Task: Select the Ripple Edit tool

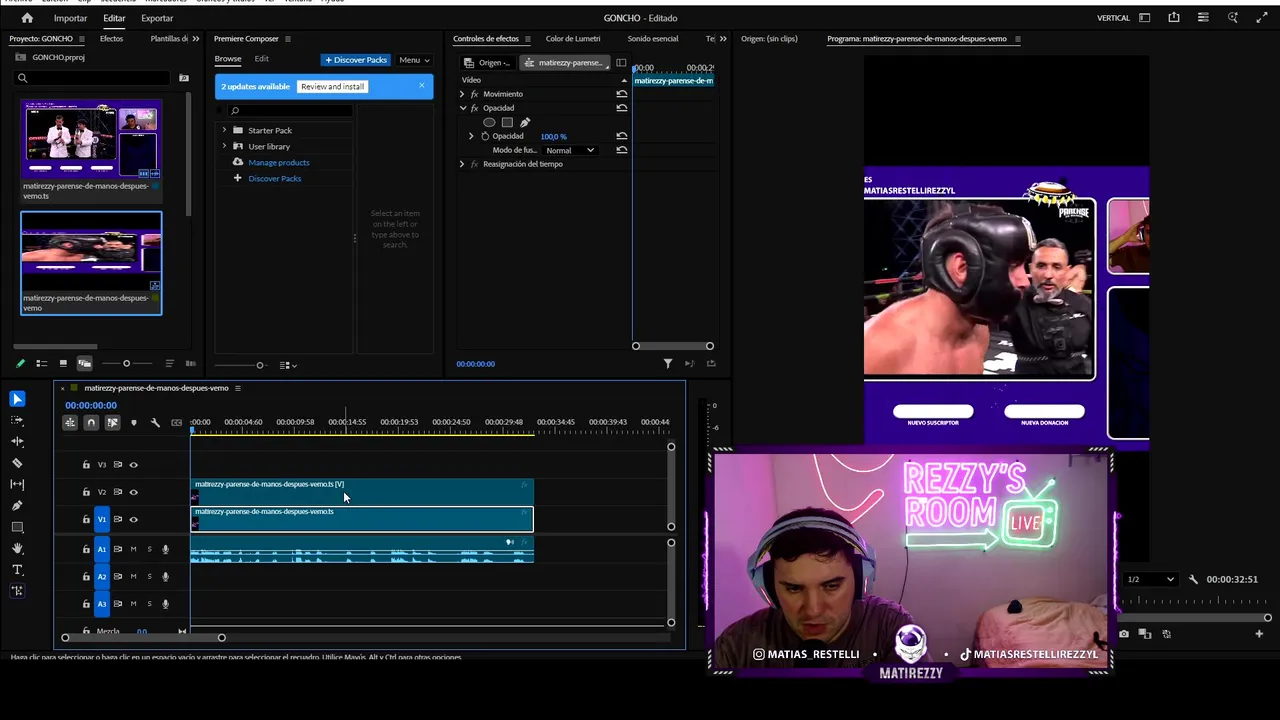Action: click(x=17, y=441)
